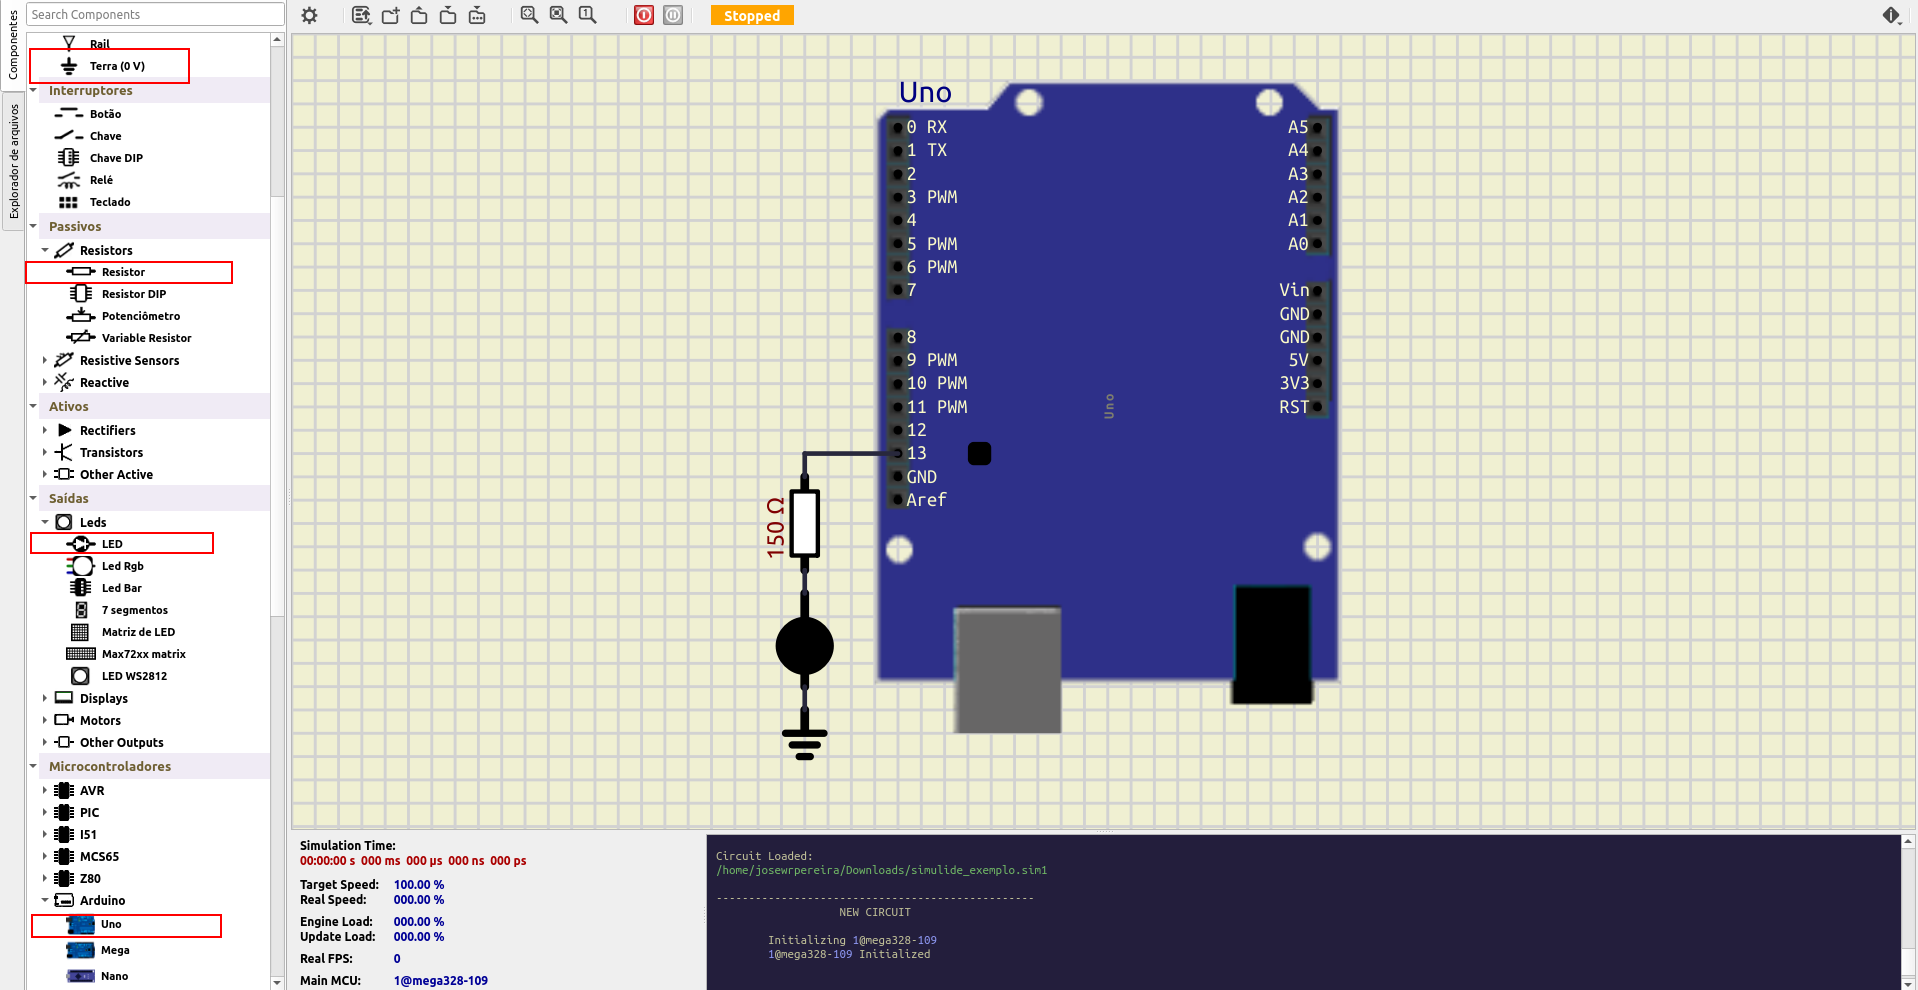This screenshot has height=990, width=1918.
Task: Select the Componentes side tab
Action: pyautogui.click(x=13, y=45)
